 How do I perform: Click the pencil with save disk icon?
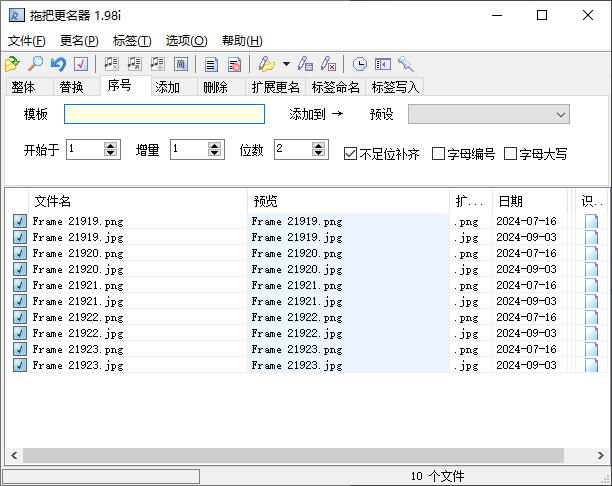[x=305, y=64]
